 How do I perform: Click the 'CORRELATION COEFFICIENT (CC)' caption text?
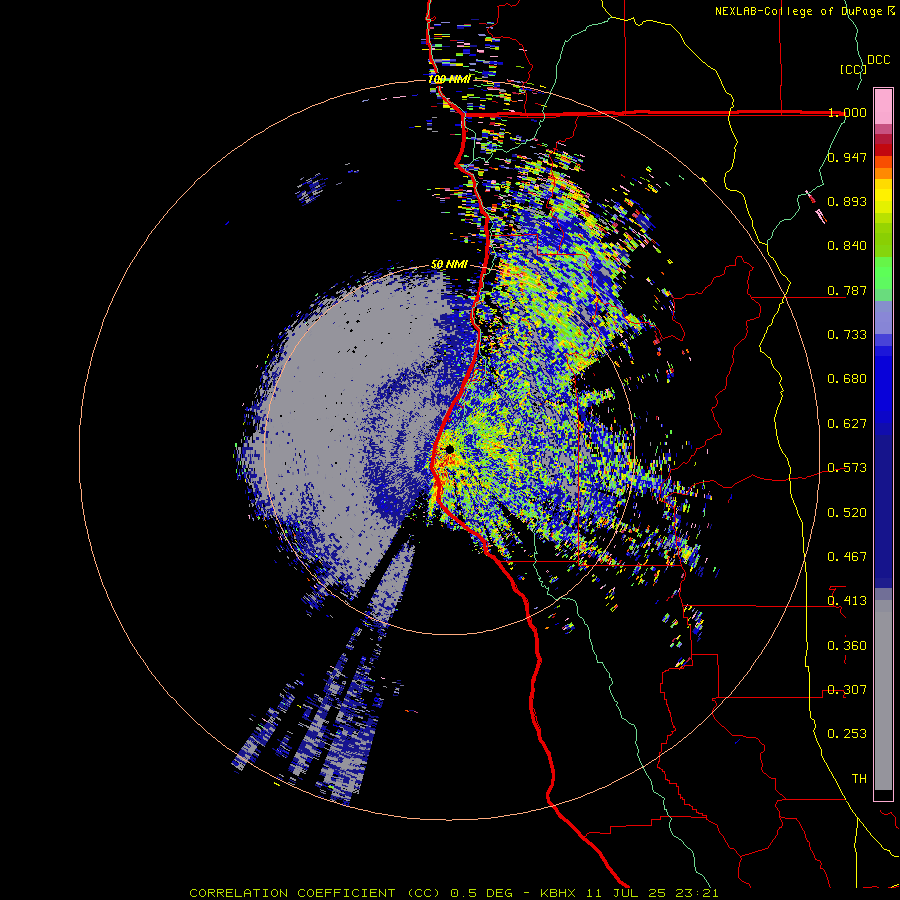pos(315,893)
